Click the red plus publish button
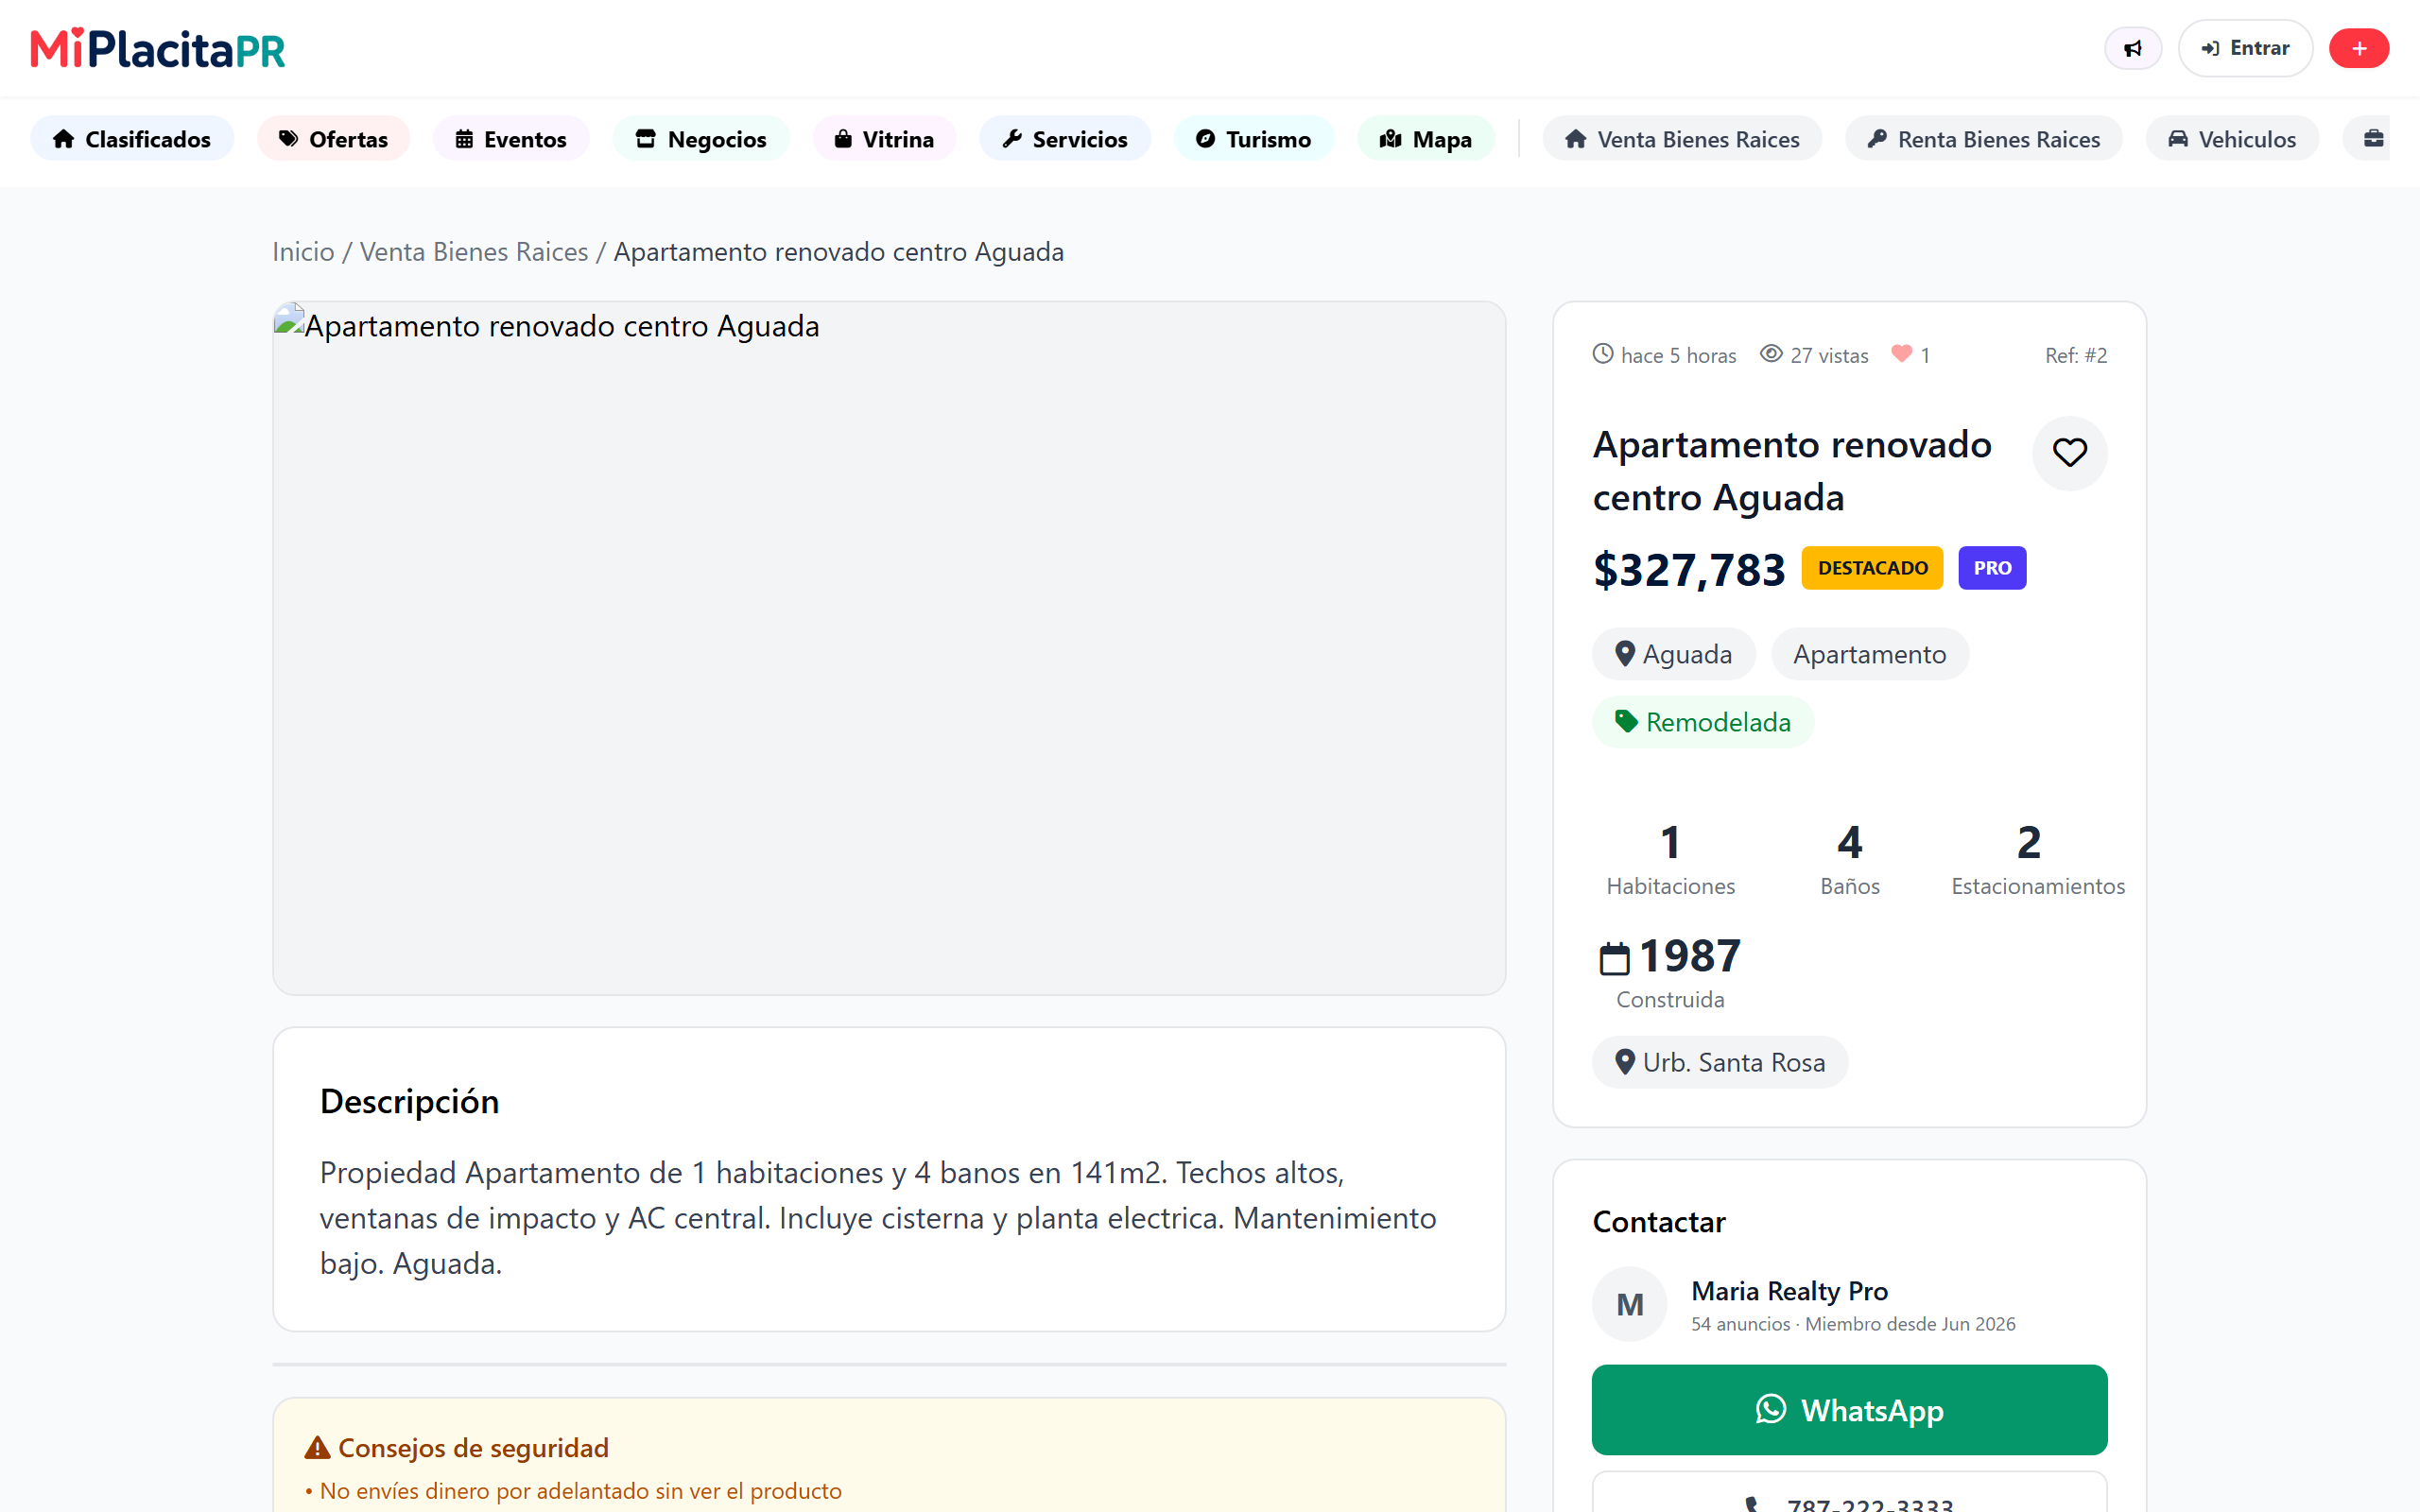2420x1512 pixels. click(2358, 48)
